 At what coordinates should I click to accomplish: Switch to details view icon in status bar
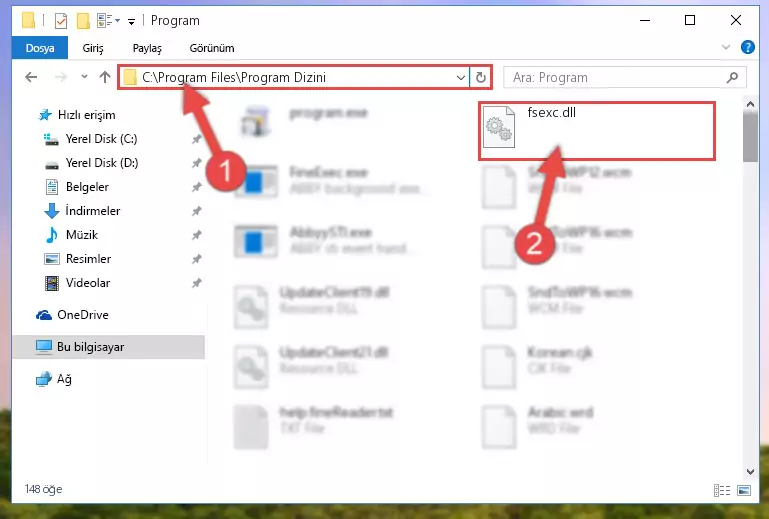(721, 490)
